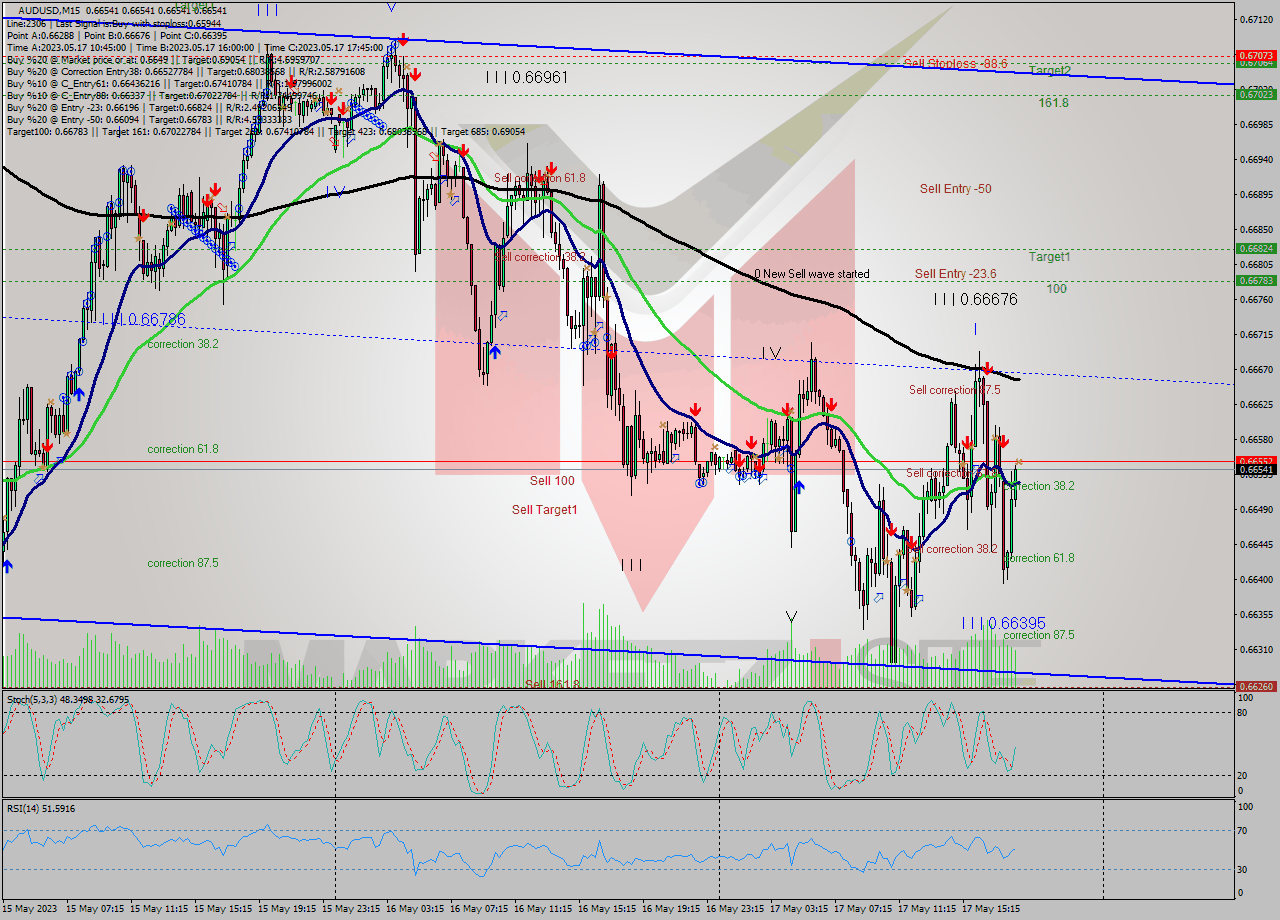Select the 'Sell Entry -50' label
1280x920 pixels.
[956, 188]
